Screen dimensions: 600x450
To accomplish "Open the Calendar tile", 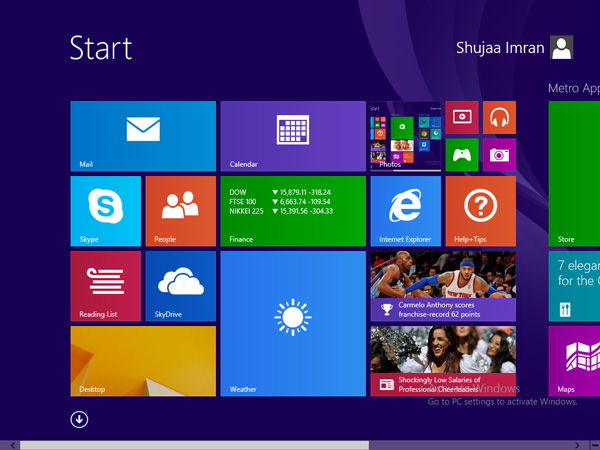I will point(293,136).
